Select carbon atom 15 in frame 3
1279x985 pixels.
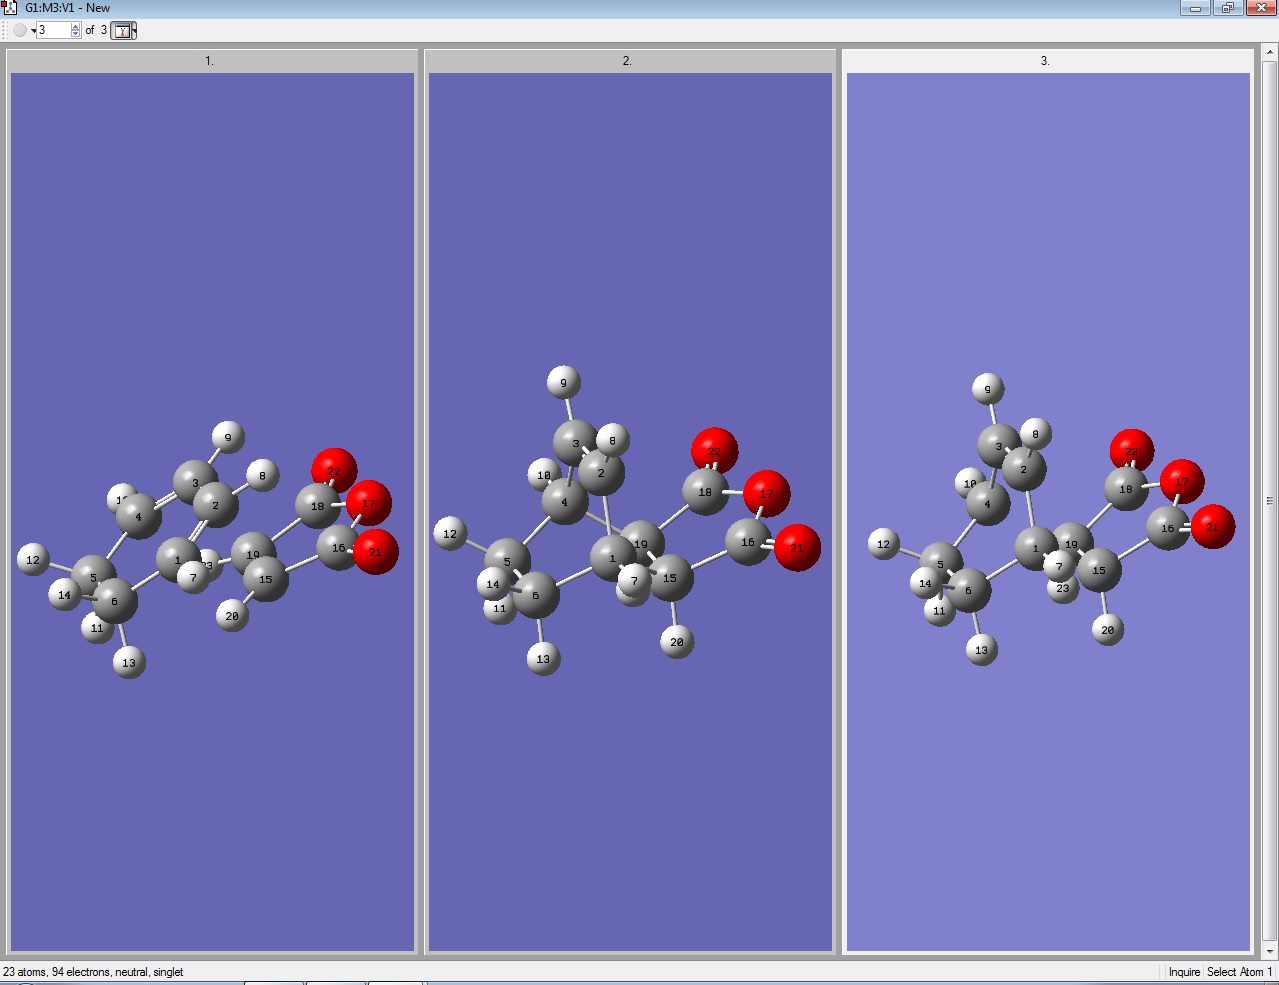coord(1099,570)
